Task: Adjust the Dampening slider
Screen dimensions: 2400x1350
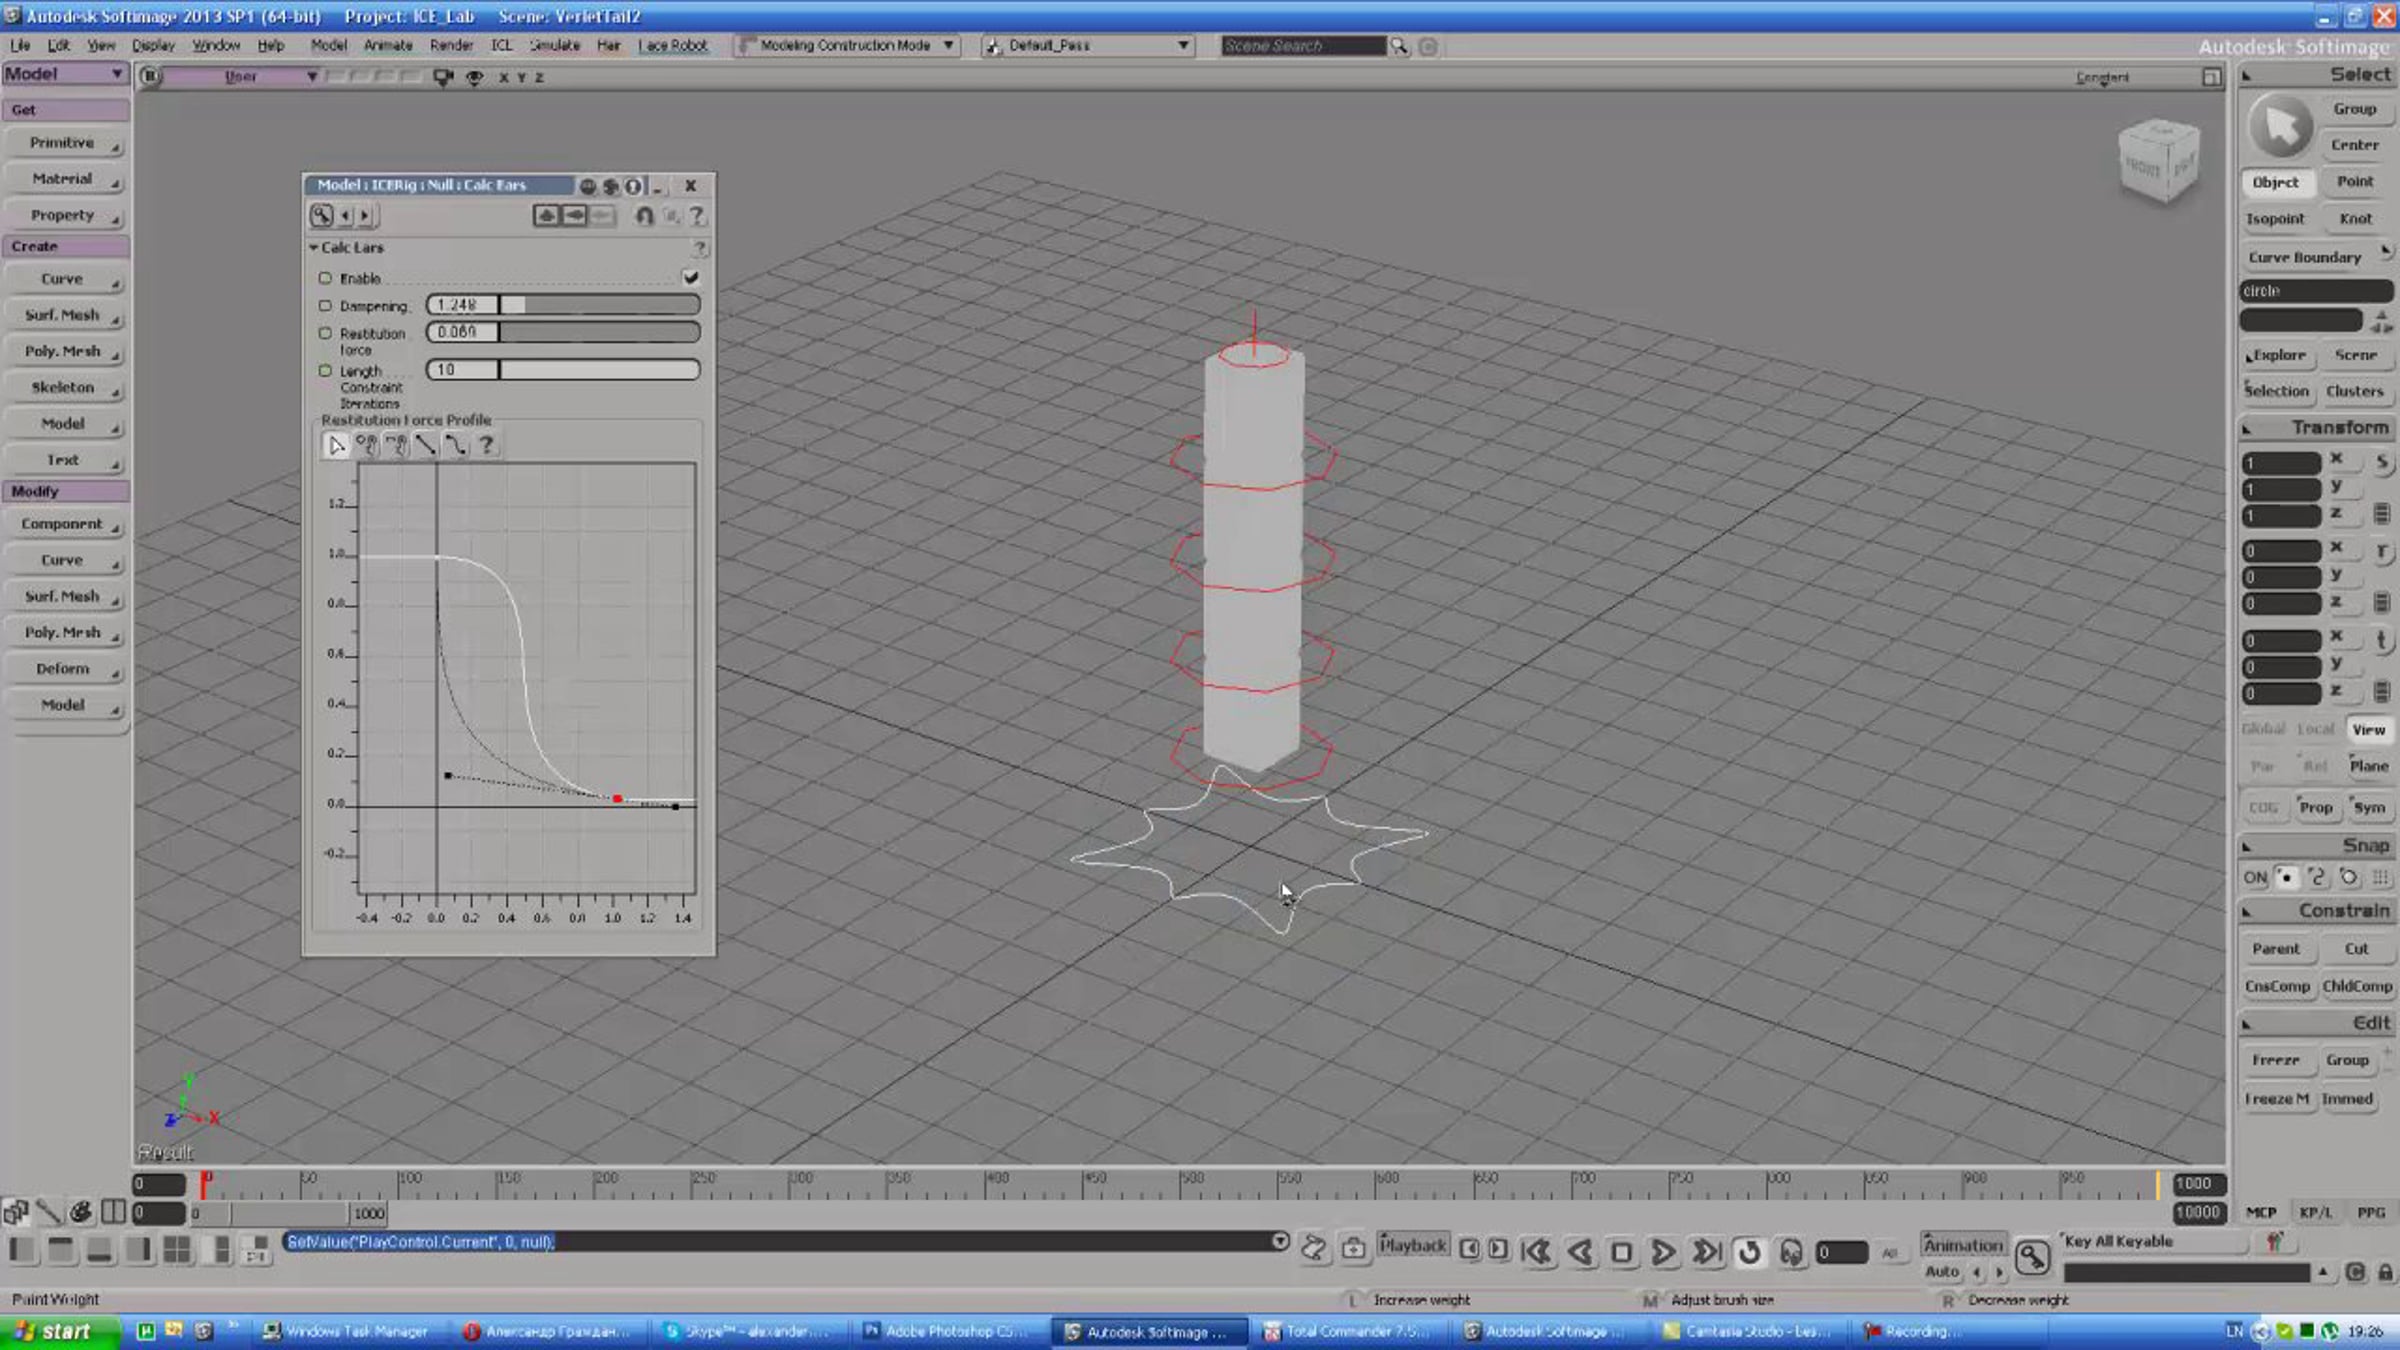Action: [x=599, y=305]
